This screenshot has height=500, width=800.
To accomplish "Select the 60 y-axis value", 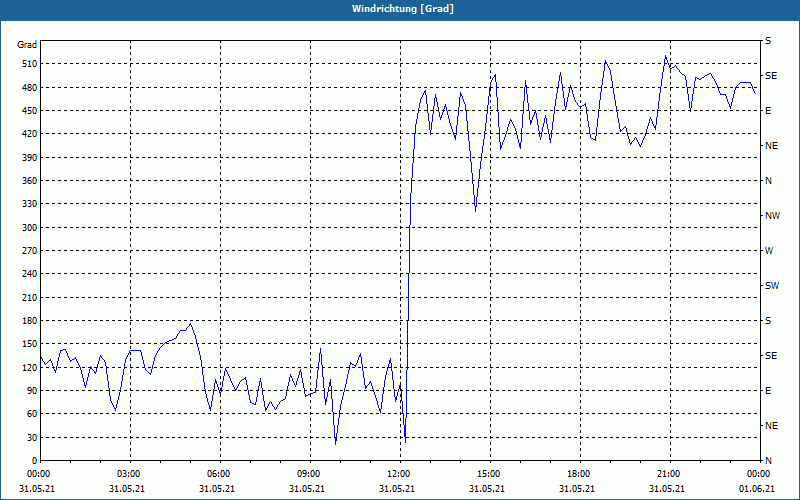I will click(x=31, y=414).
